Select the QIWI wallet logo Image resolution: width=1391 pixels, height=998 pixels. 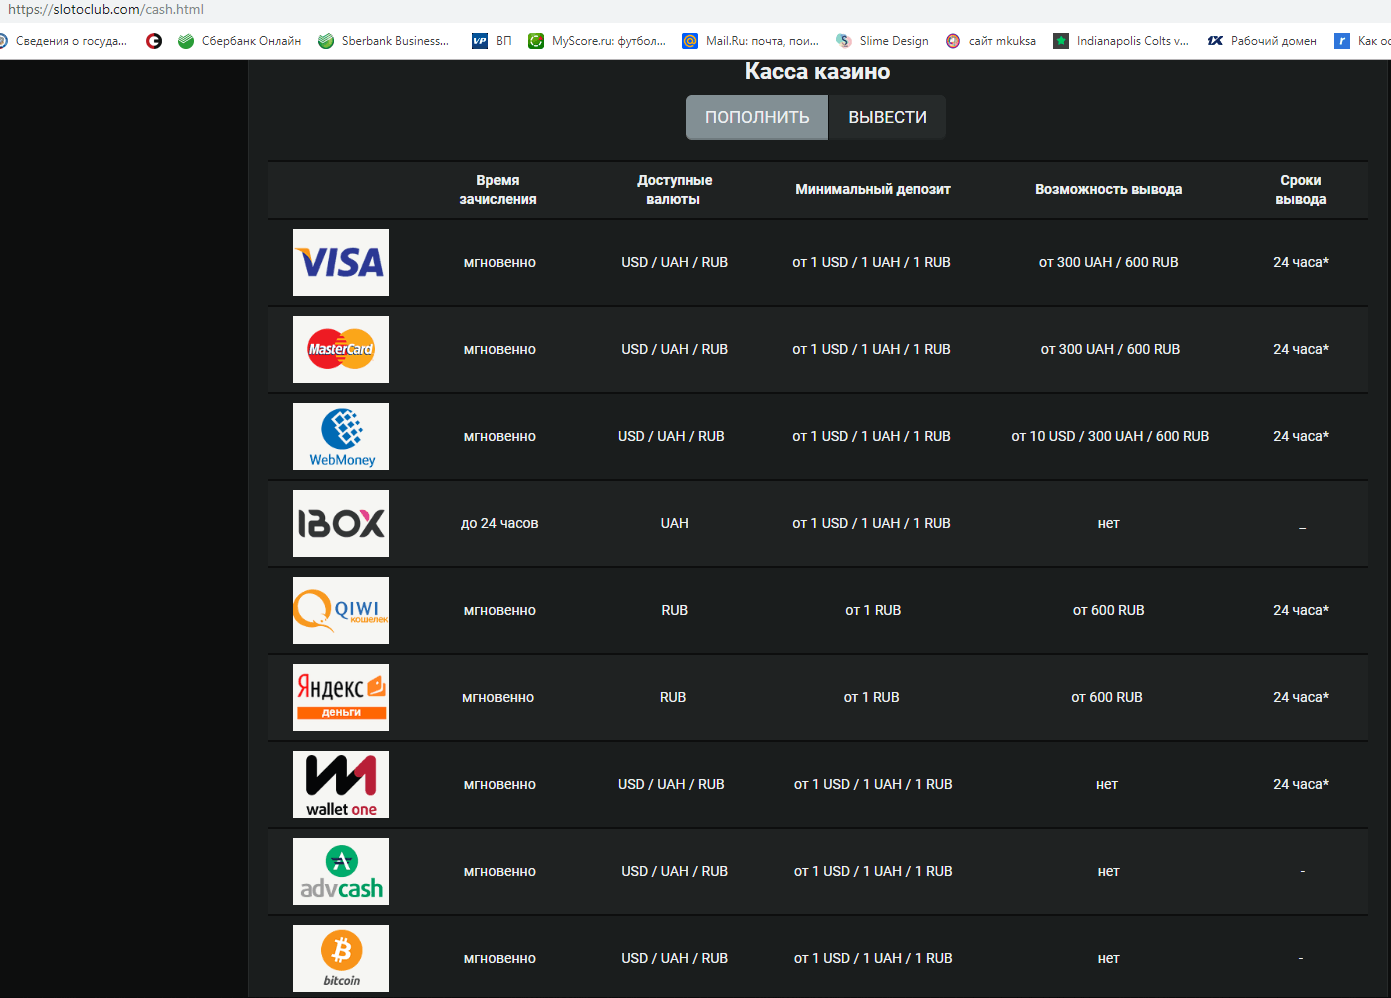(341, 610)
